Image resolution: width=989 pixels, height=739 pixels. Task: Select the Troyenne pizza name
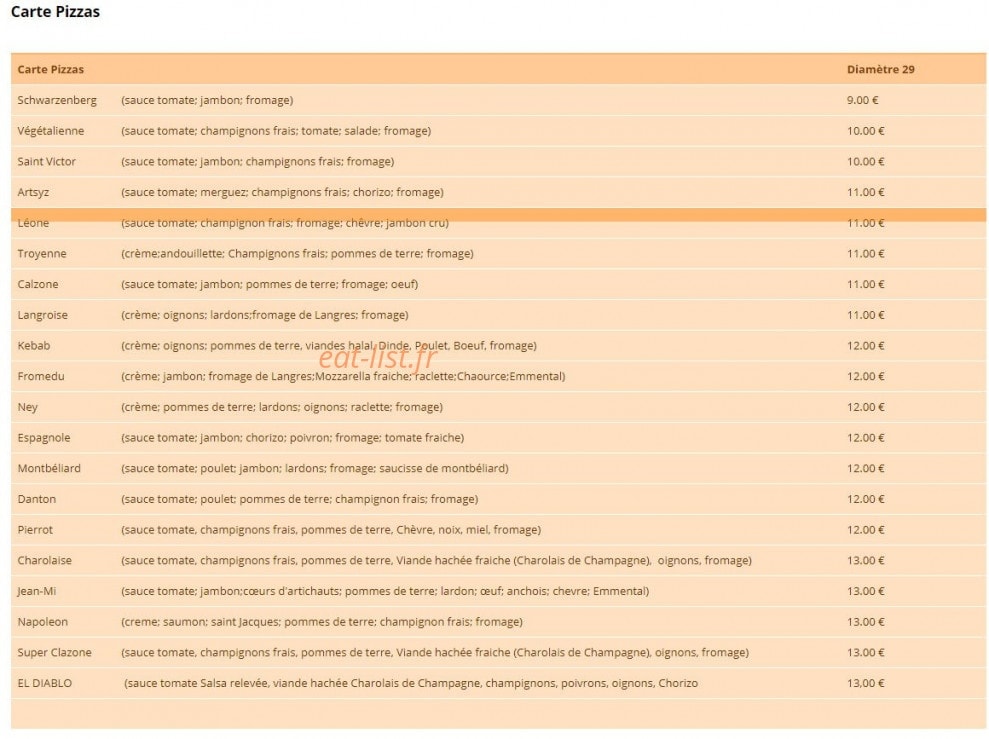click(42, 253)
